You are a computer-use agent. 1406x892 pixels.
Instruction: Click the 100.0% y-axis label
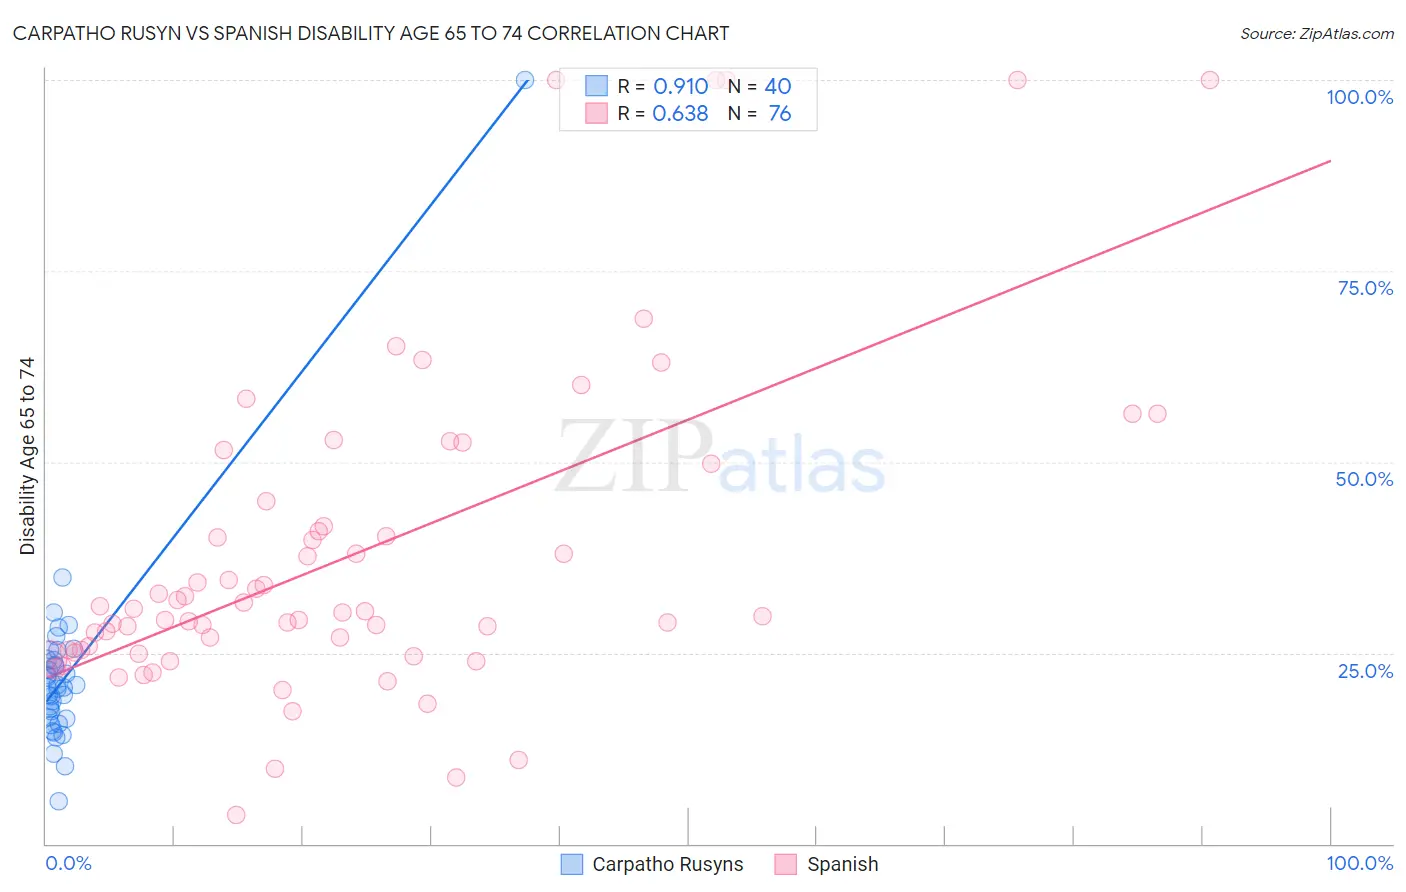coord(1359,97)
